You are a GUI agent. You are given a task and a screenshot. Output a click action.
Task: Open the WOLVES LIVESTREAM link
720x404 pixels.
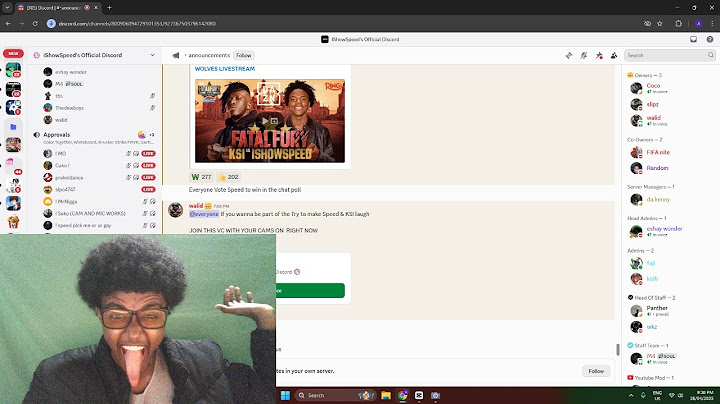[225, 69]
